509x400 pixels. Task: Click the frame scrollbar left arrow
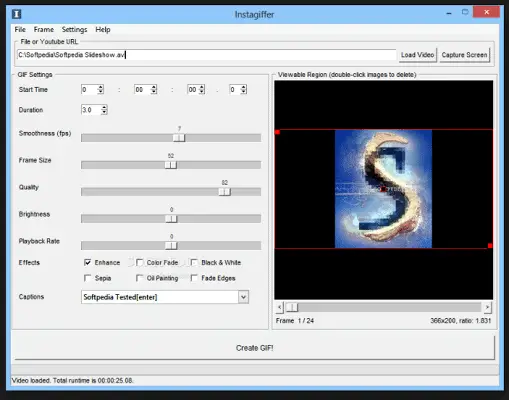(x=280, y=307)
